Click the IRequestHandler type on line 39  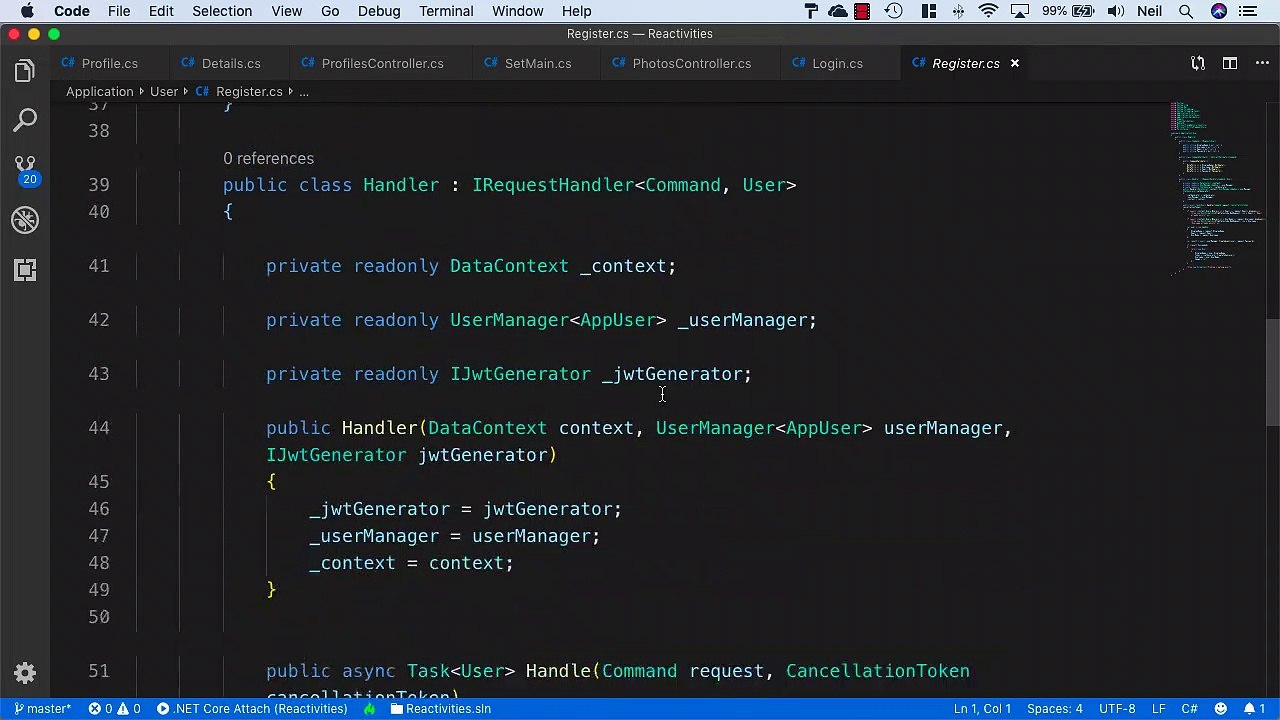tap(553, 185)
